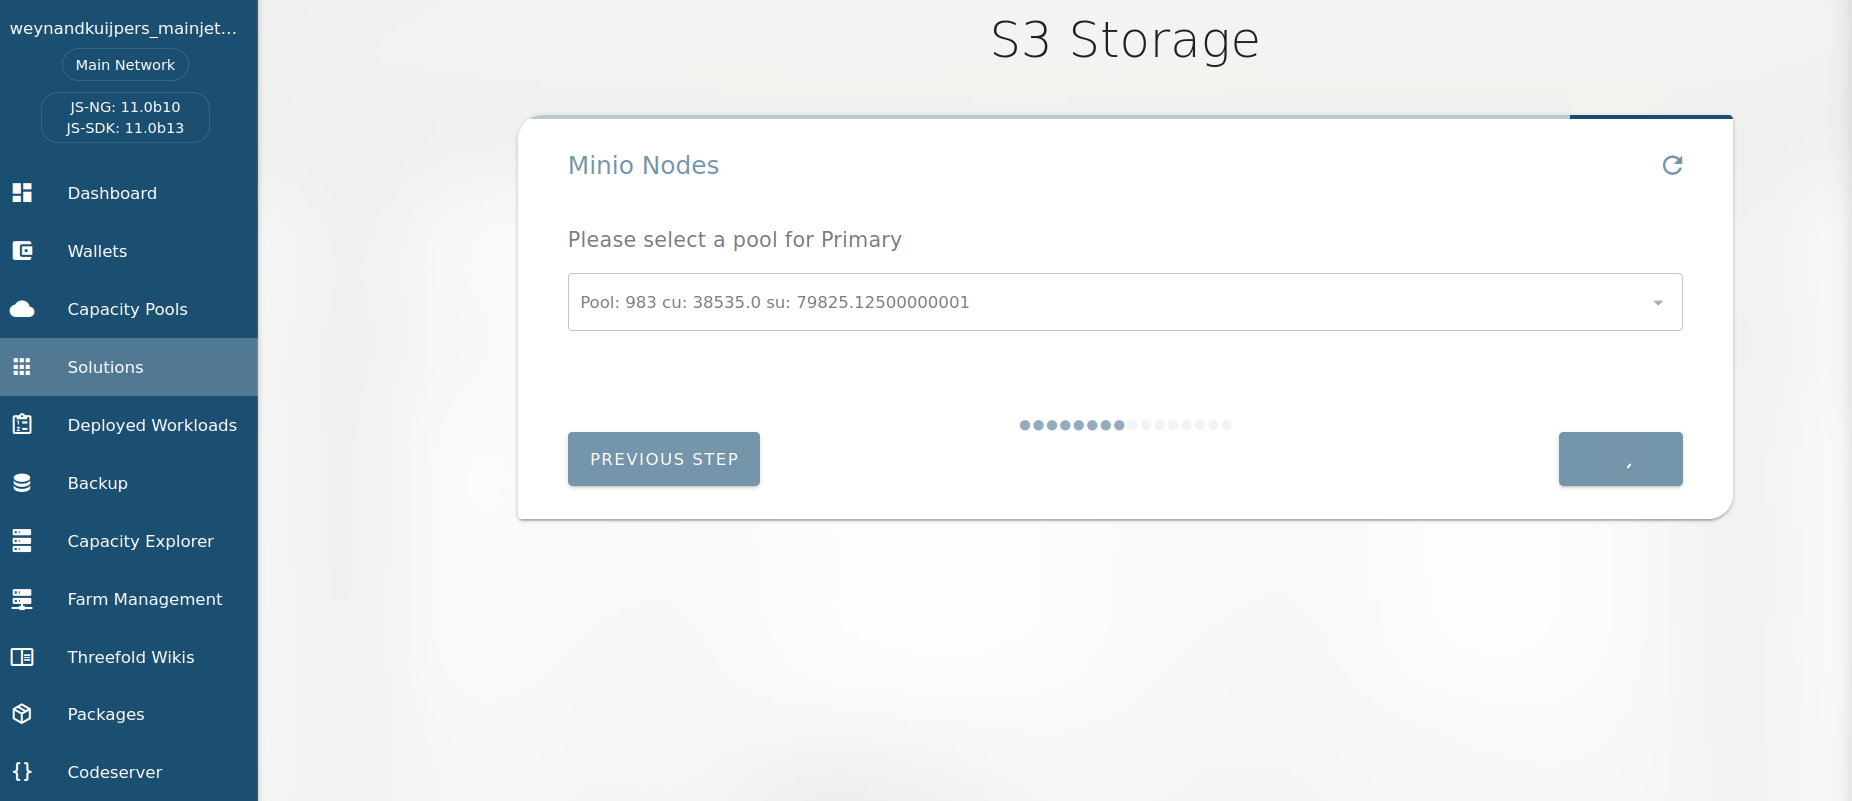Screen dimensions: 1852x801
Task: Click the next step button beside the dots
Action: (x=1620, y=459)
